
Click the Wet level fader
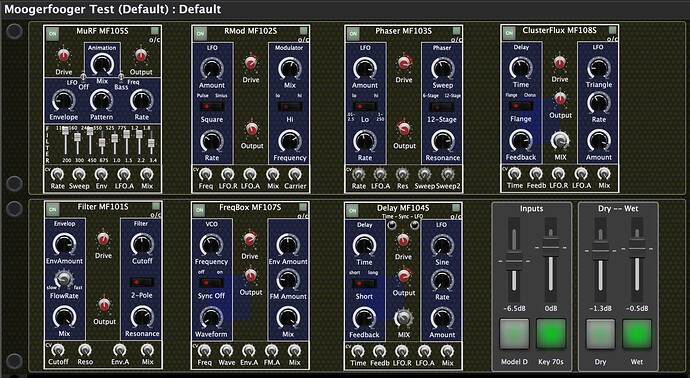click(x=636, y=249)
